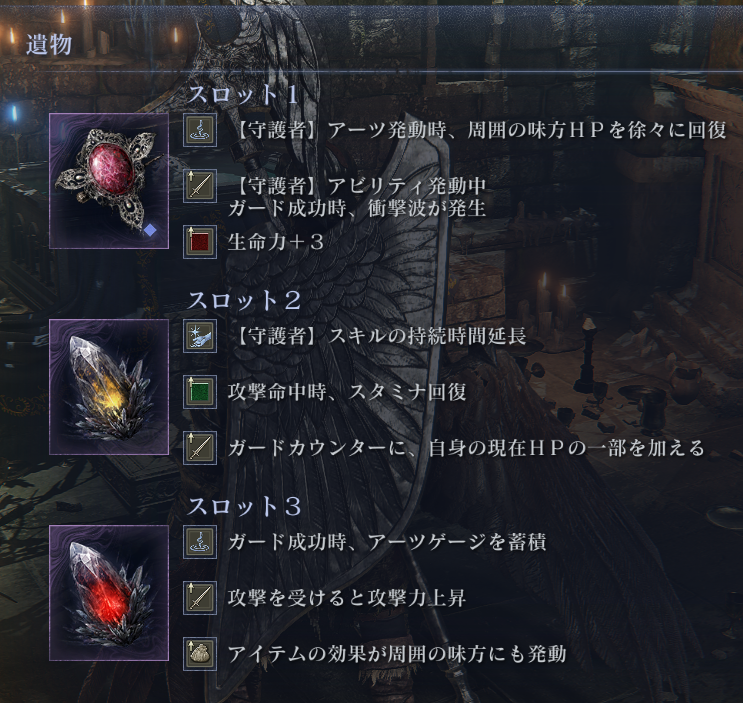Click the Arts icon beside アーツゲージを蓄積

click(x=200, y=542)
